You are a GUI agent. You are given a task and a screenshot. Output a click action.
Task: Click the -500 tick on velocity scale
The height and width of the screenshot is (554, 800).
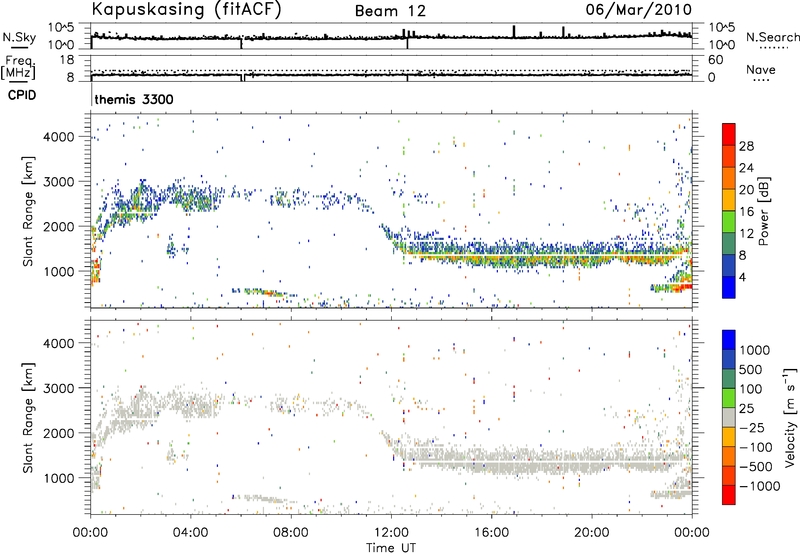click(x=756, y=467)
